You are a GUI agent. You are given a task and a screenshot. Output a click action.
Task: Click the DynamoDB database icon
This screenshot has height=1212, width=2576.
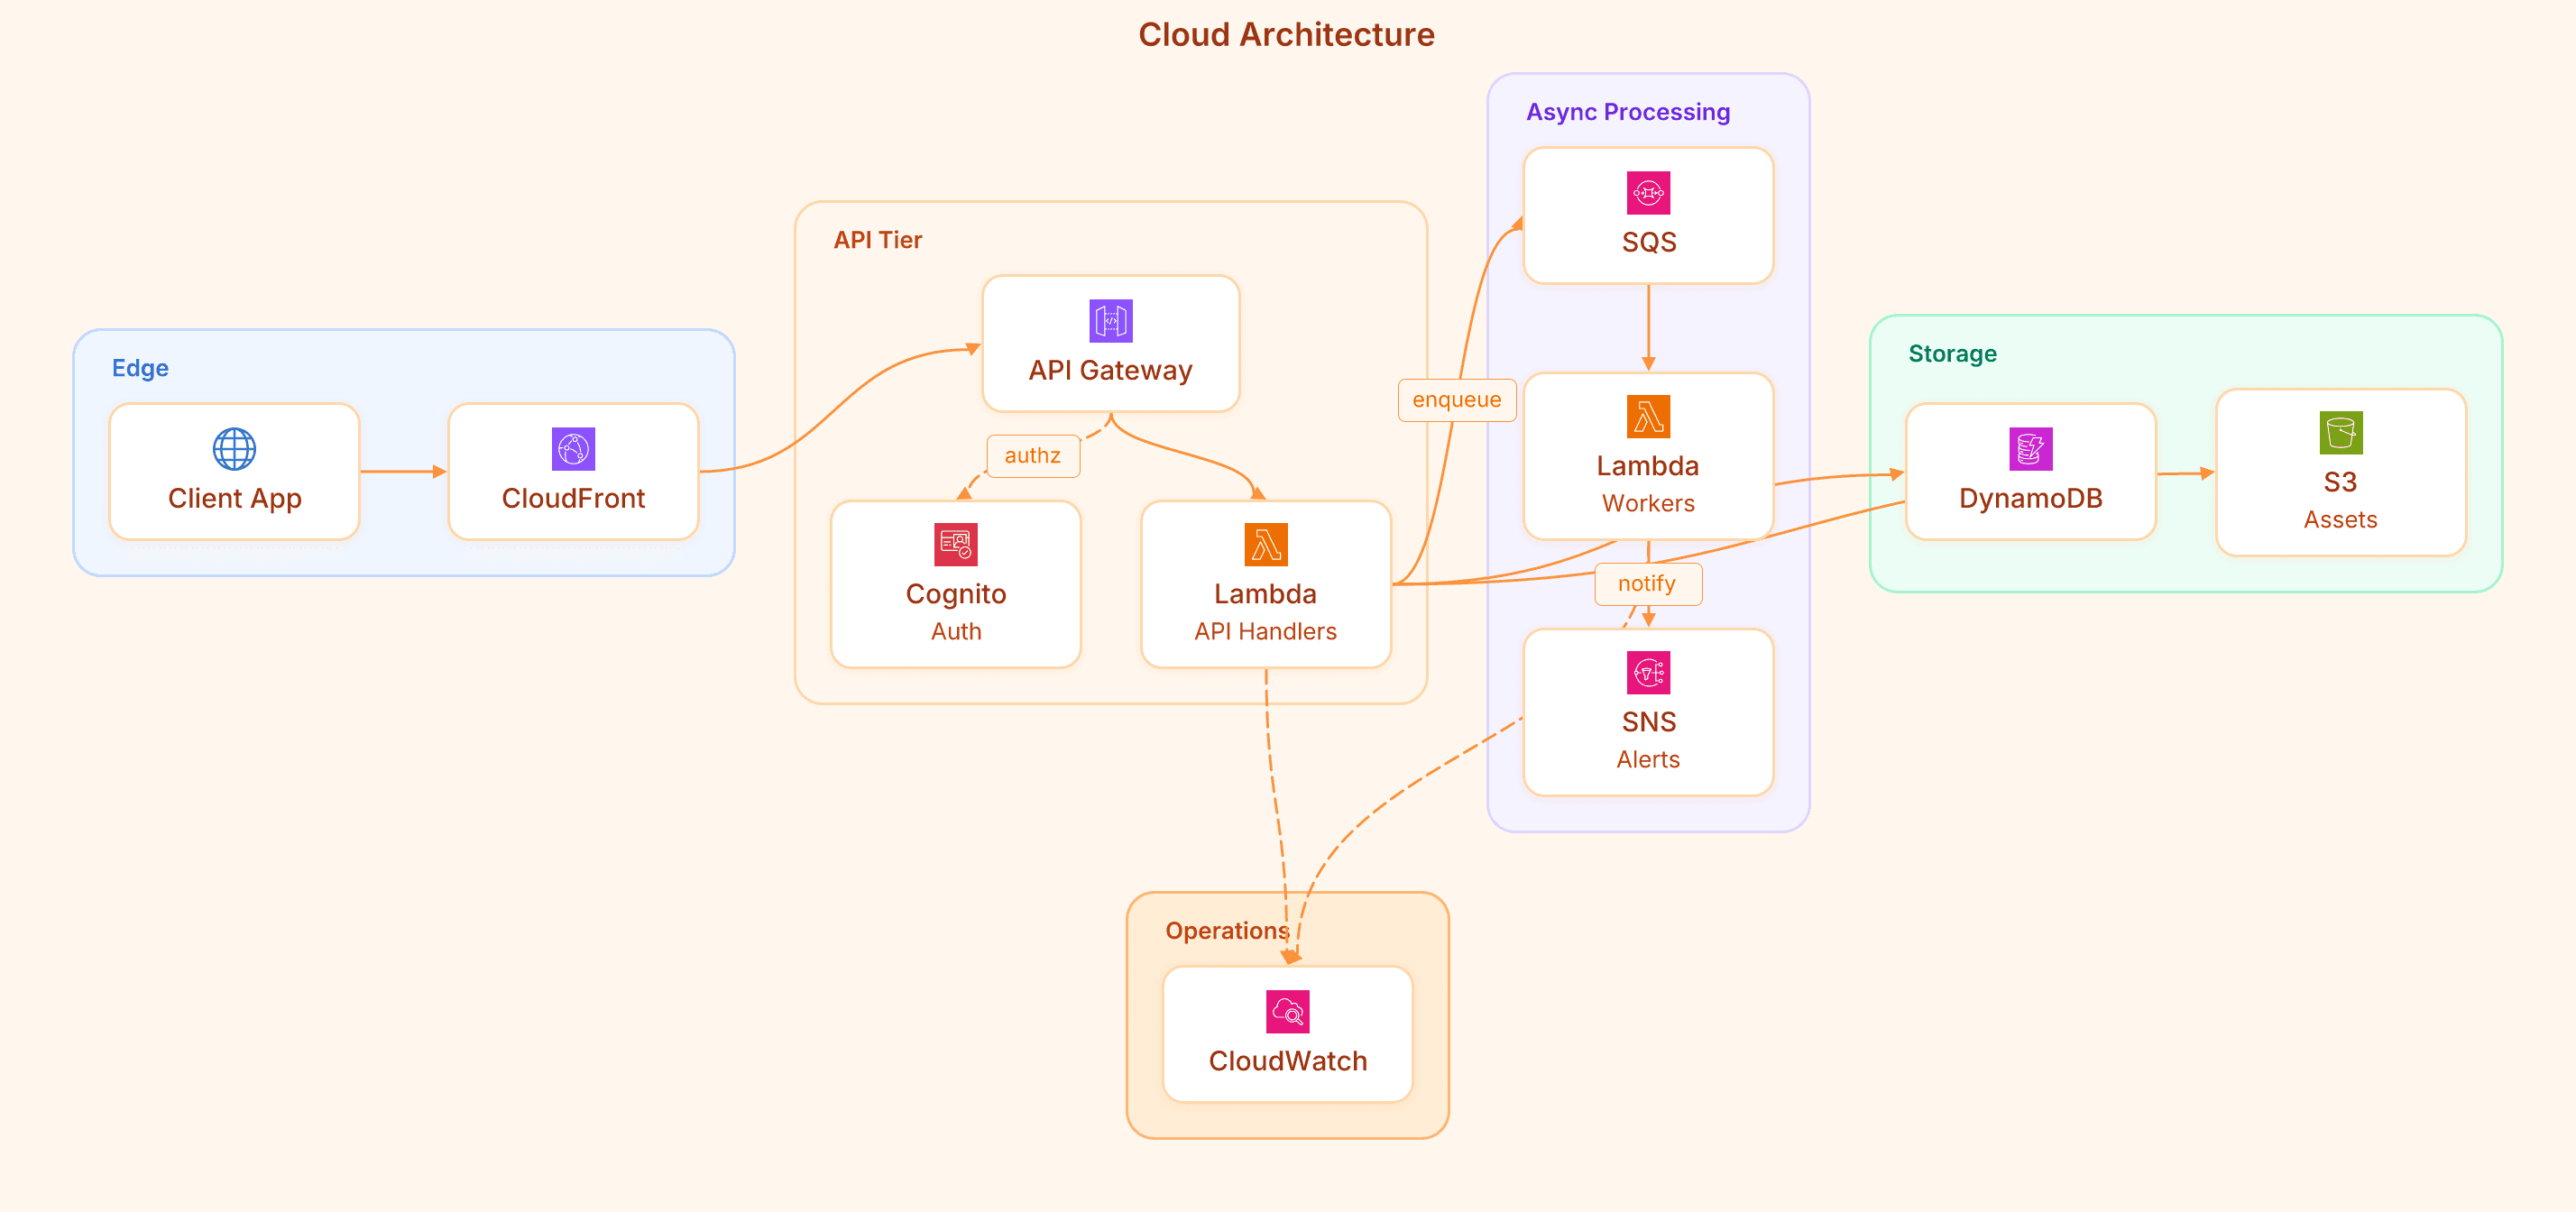point(2030,449)
